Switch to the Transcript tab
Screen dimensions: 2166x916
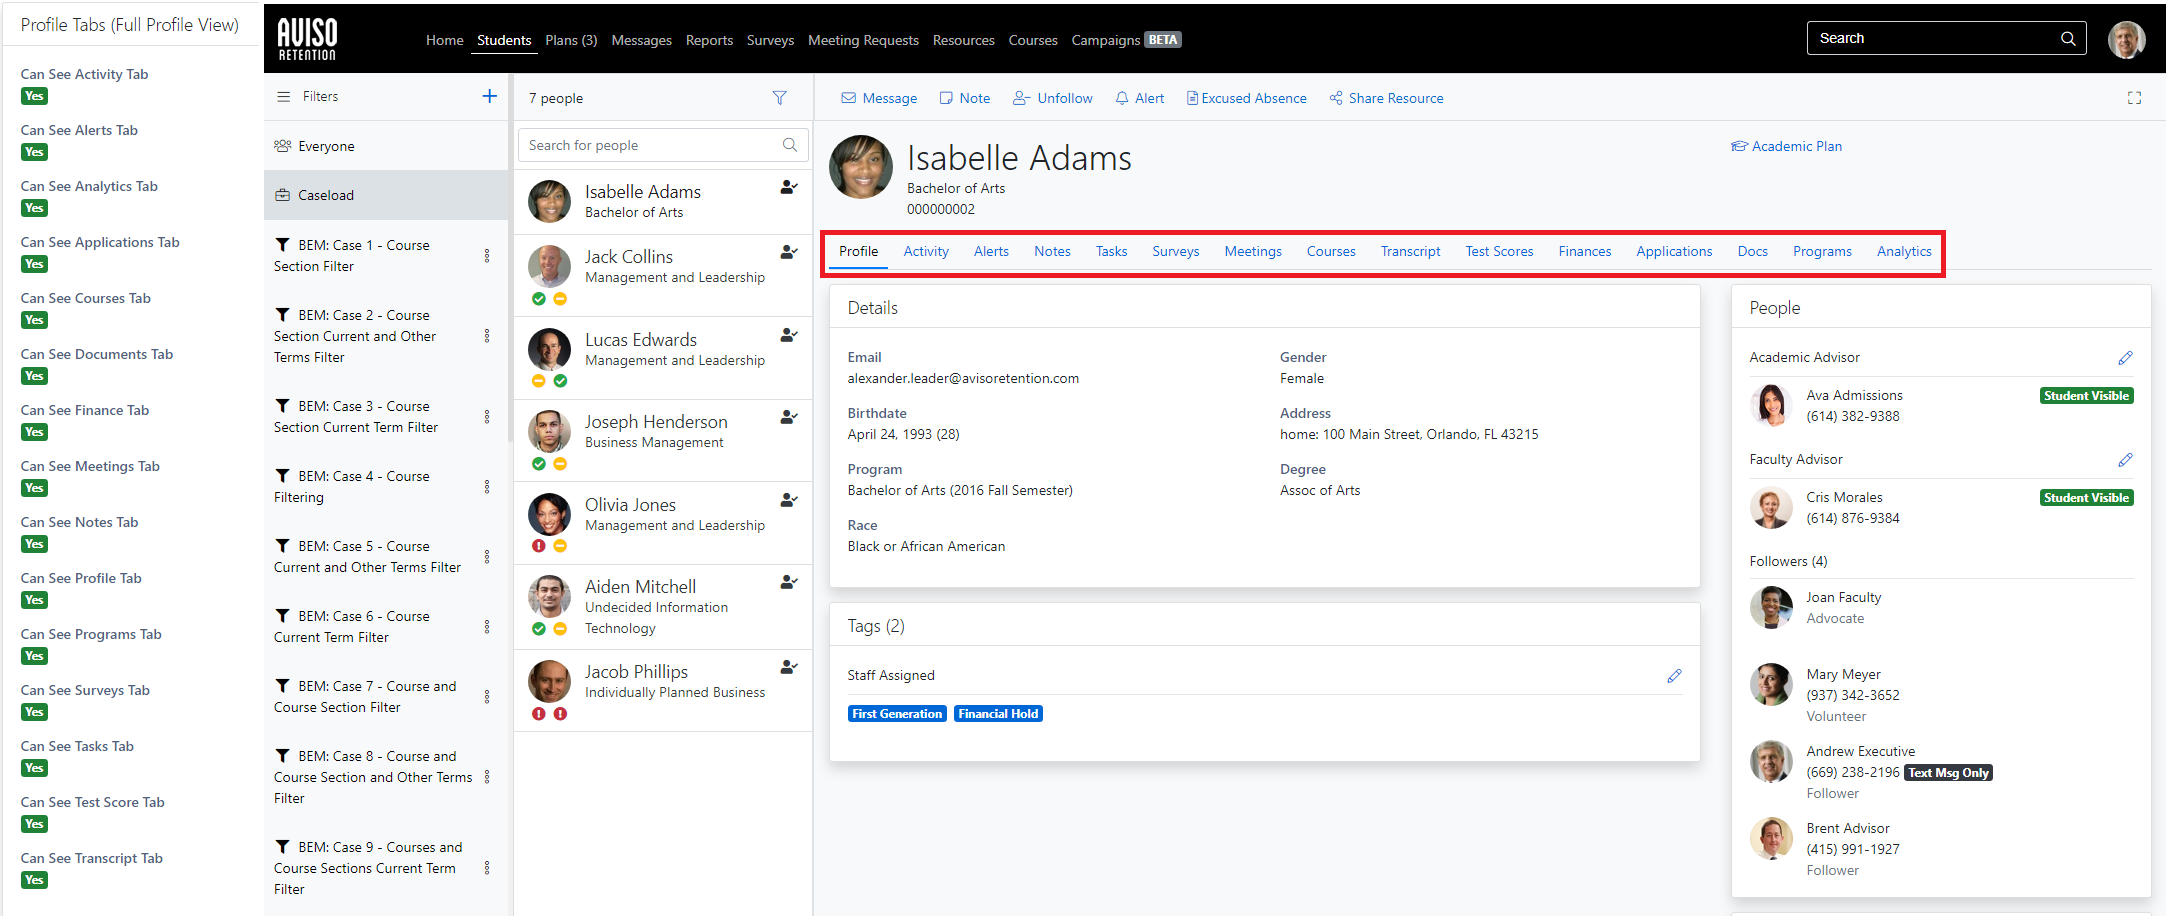[x=1410, y=251]
